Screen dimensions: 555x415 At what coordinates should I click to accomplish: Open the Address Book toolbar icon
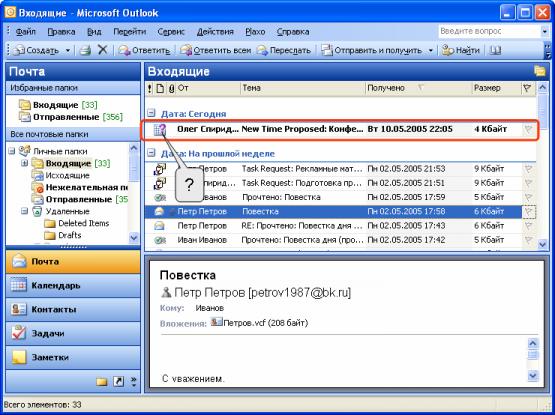(495, 50)
